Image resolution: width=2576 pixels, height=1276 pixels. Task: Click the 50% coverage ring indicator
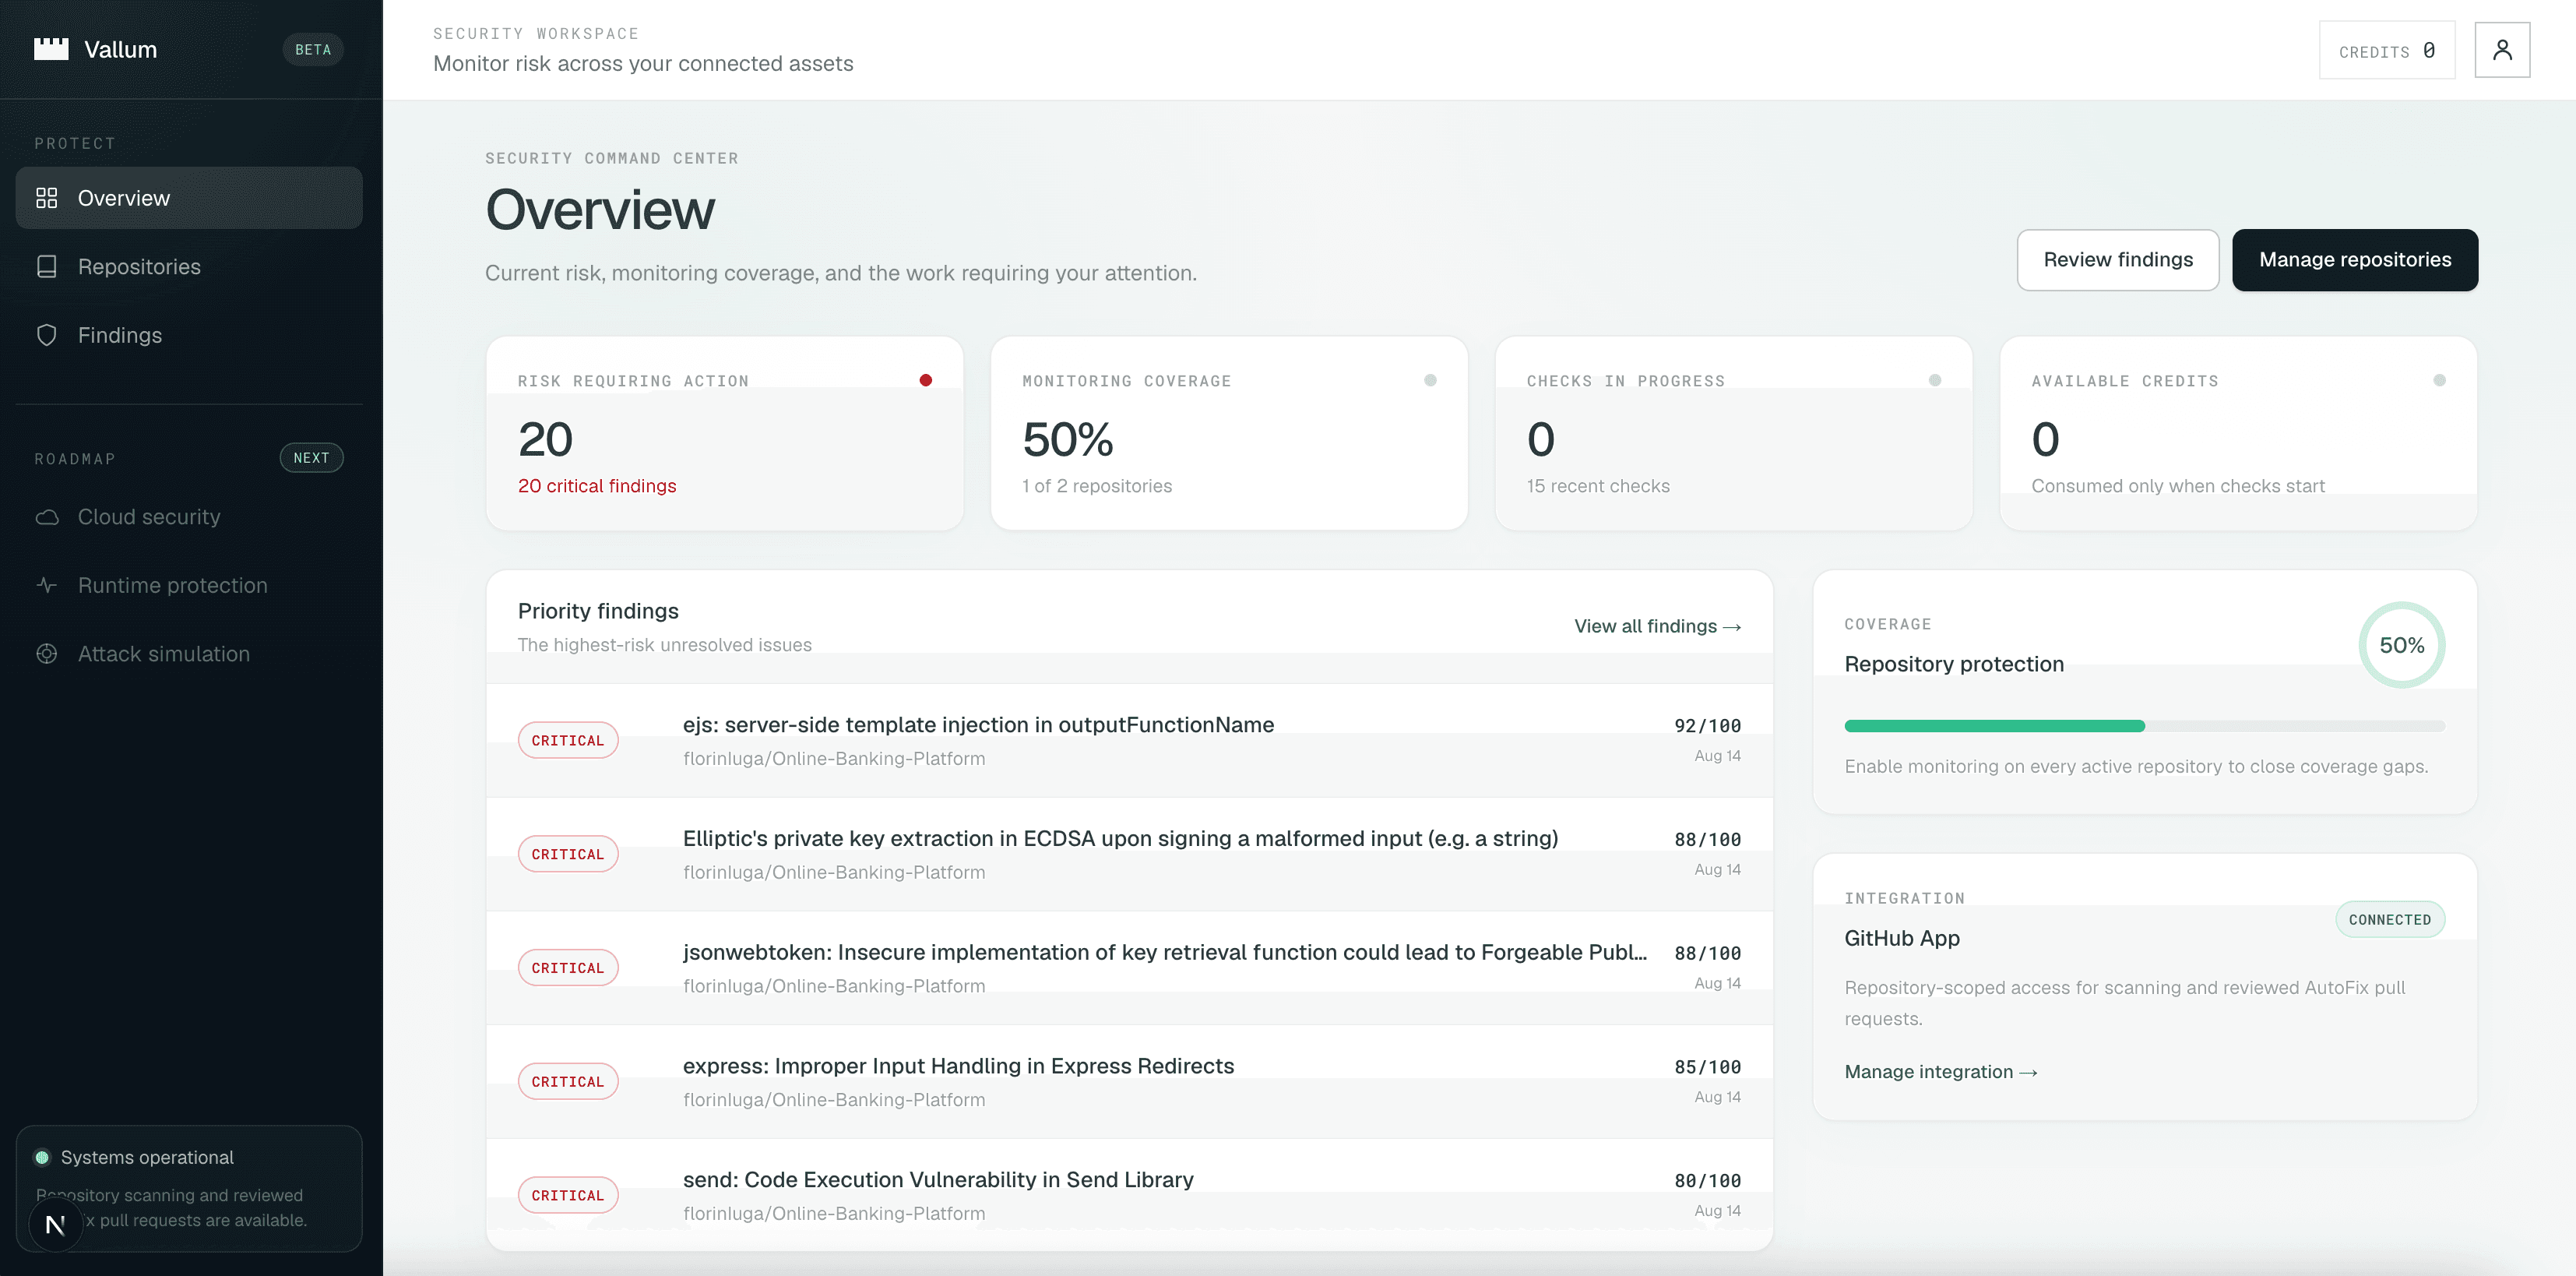2401,645
